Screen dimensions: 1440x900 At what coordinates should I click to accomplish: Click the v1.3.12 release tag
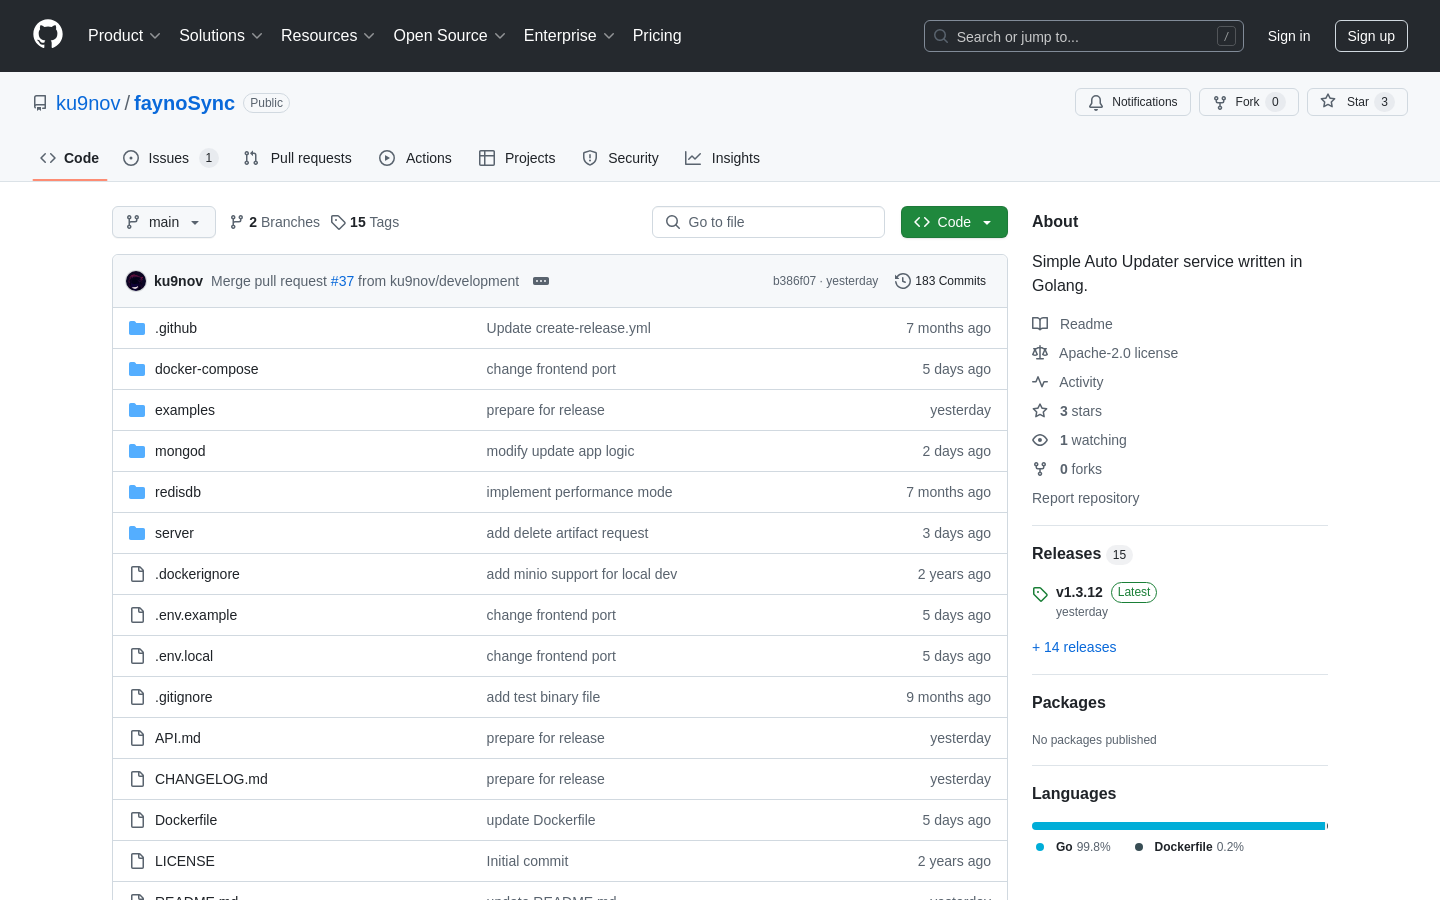1079,592
